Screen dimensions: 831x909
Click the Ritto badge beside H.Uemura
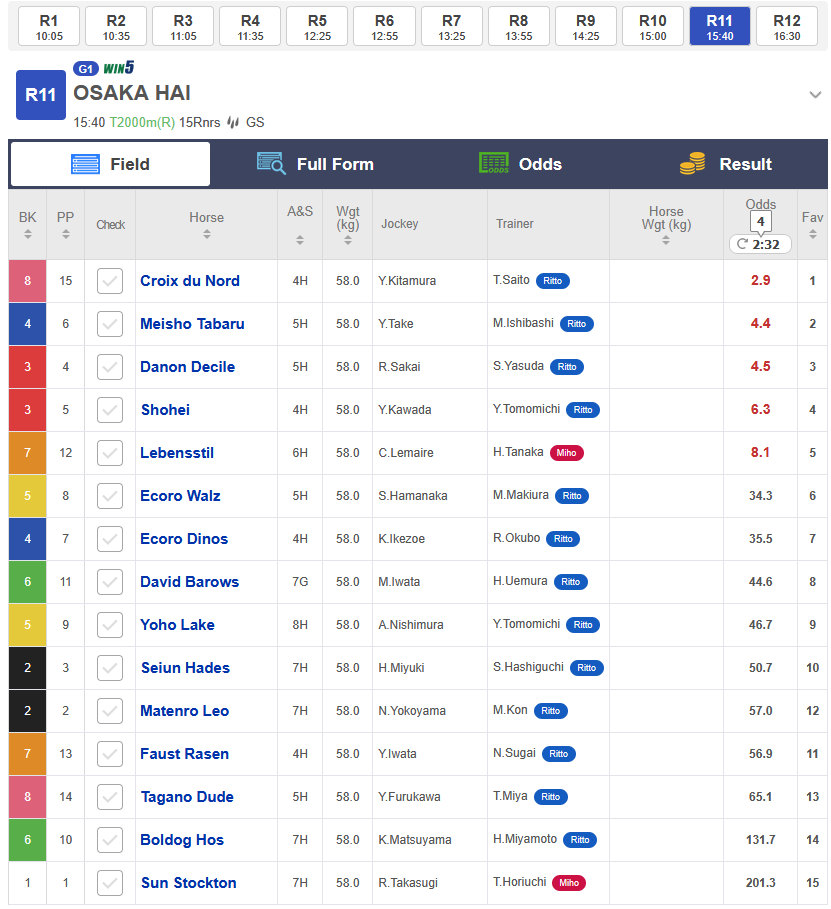tap(571, 581)
